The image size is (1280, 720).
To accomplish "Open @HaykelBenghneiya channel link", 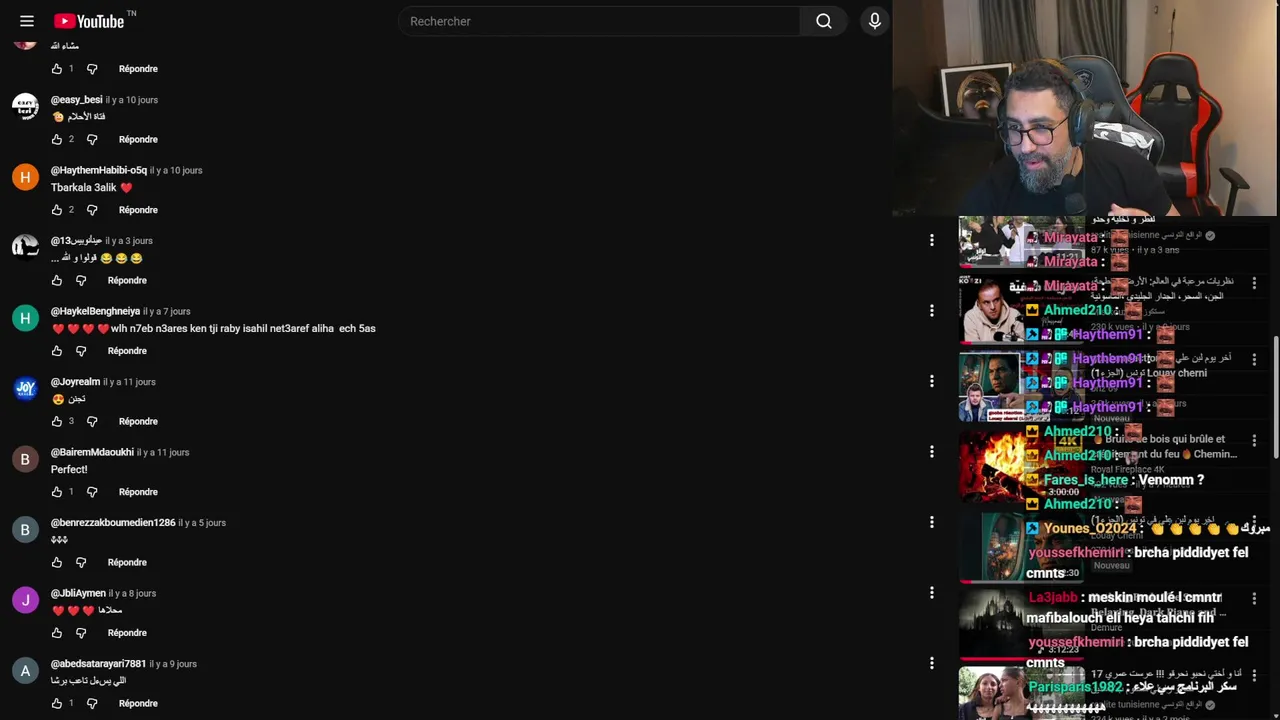I will [96, 311].
